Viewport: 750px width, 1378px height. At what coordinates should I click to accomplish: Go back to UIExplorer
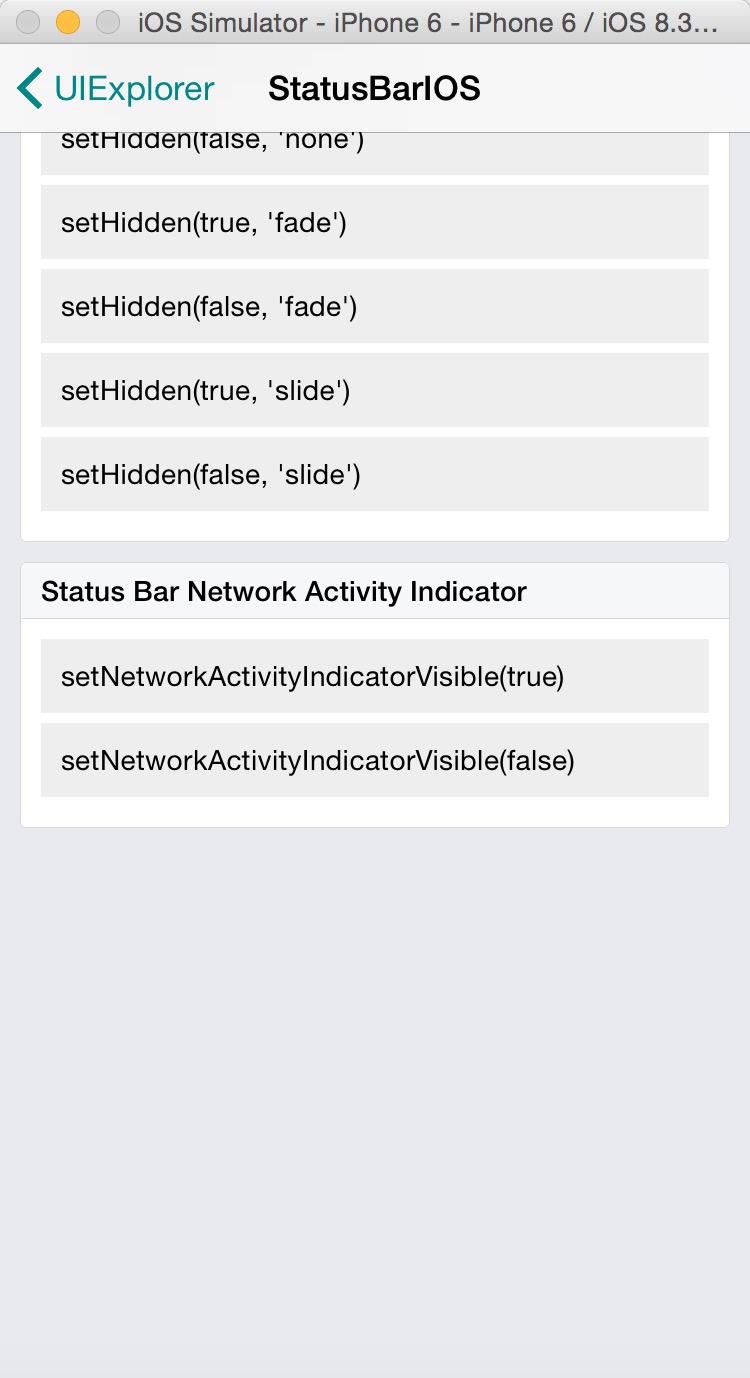116,89
